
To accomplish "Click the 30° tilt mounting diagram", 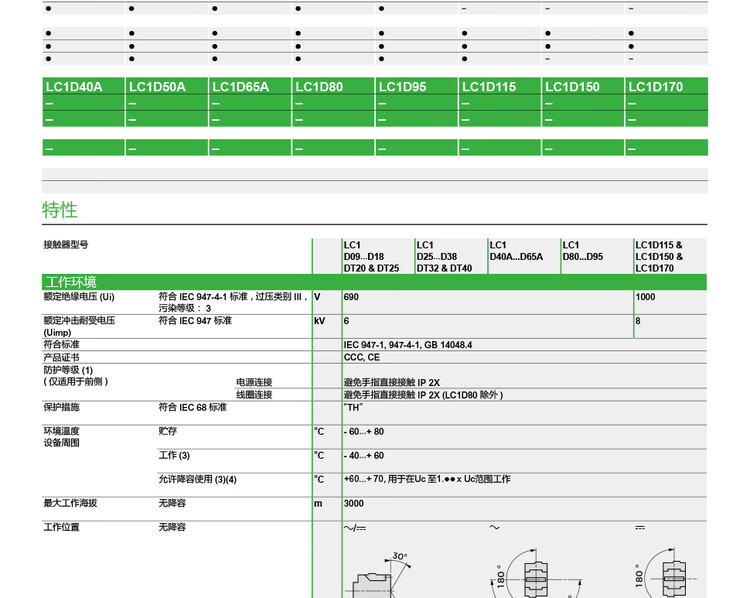I will (x=381, y=574).
